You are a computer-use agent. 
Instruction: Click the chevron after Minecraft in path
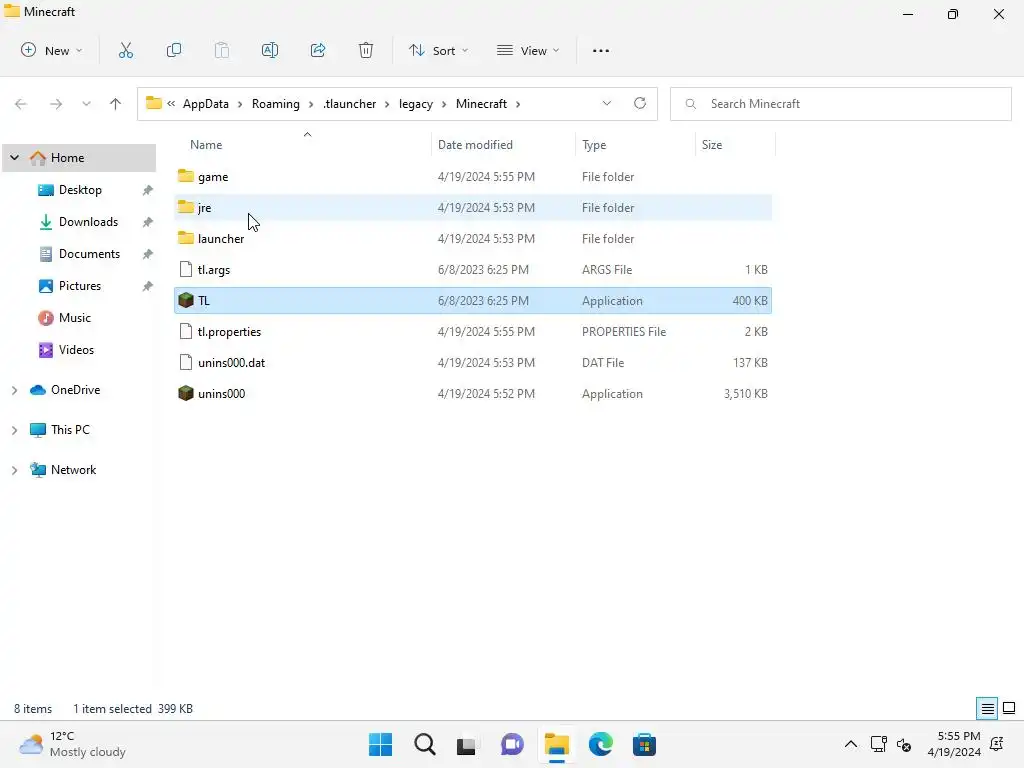[518, 104]
